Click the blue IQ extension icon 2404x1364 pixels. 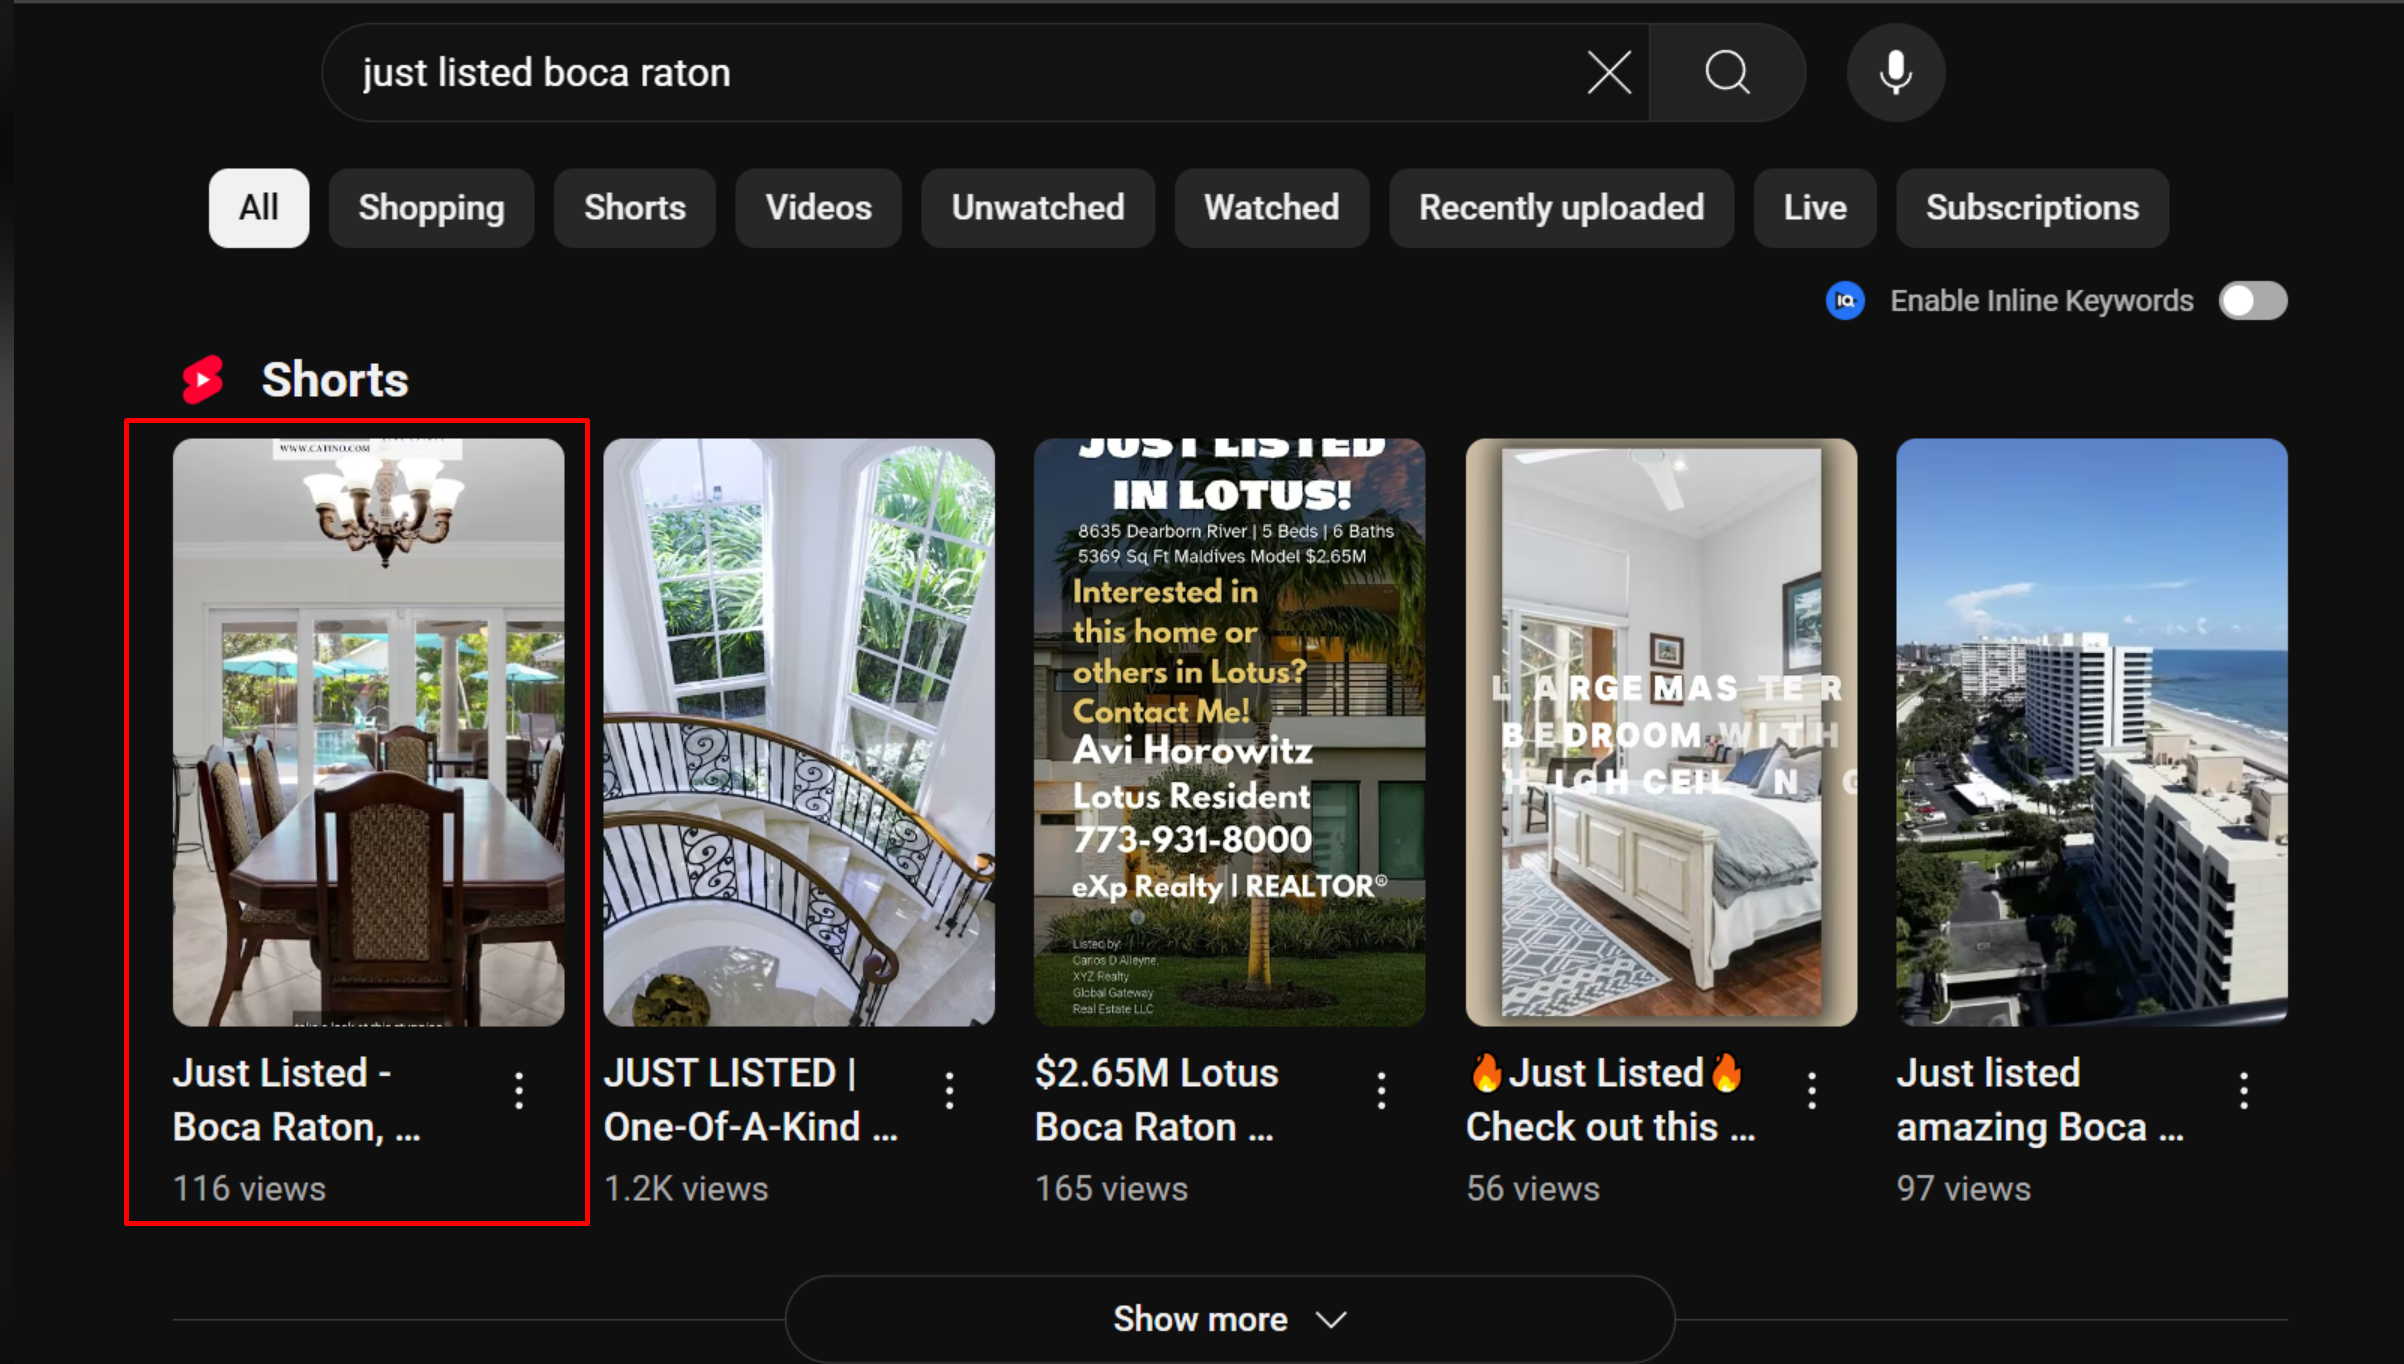pyautogui.click(x=1845, y=301)
